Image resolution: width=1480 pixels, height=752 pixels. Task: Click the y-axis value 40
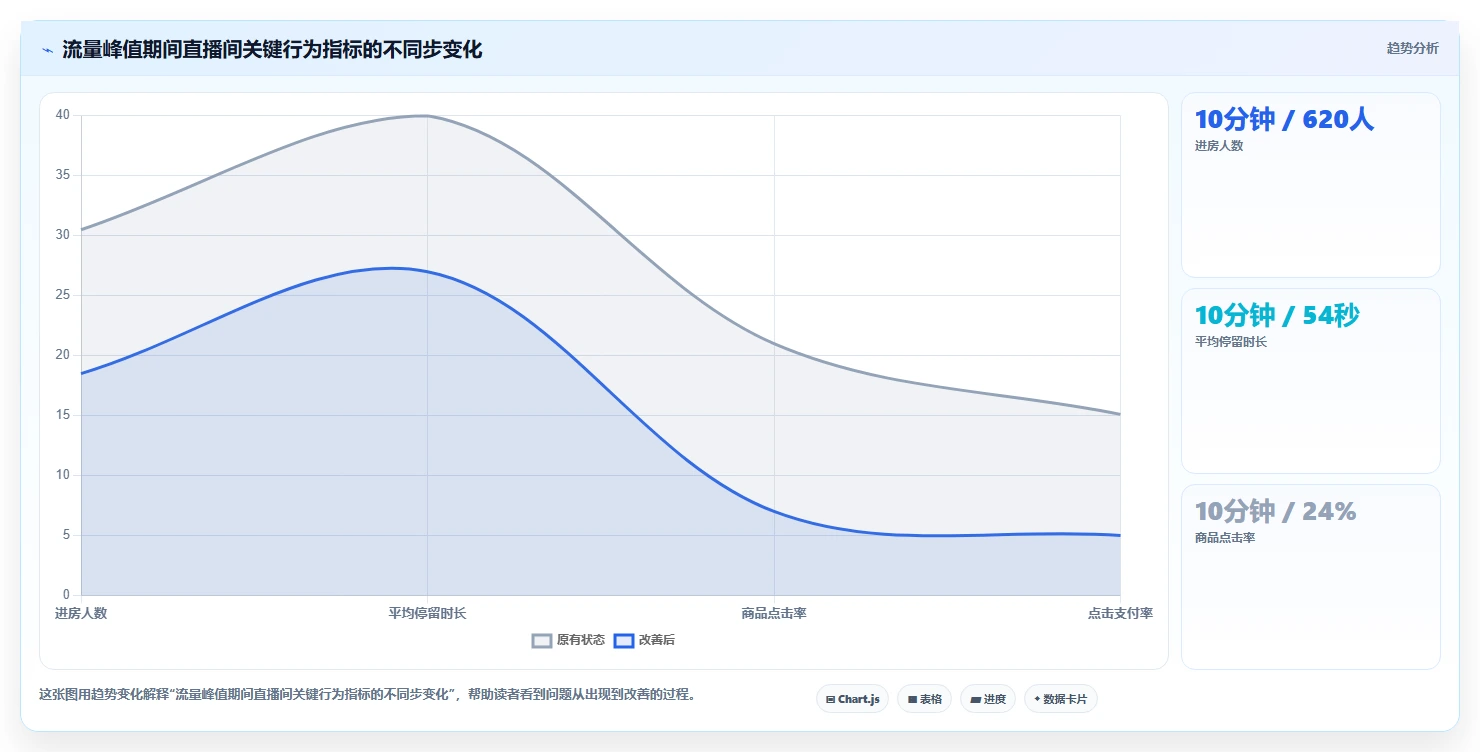[x=63, y=115]
